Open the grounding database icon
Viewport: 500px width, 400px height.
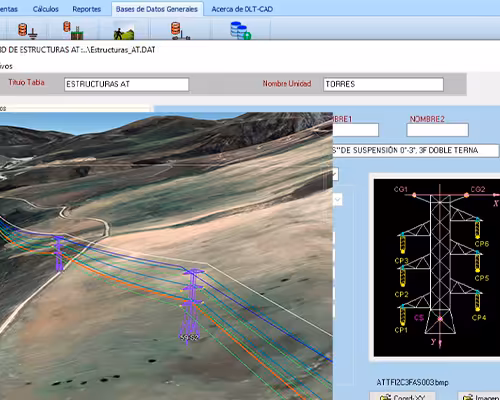27,31
